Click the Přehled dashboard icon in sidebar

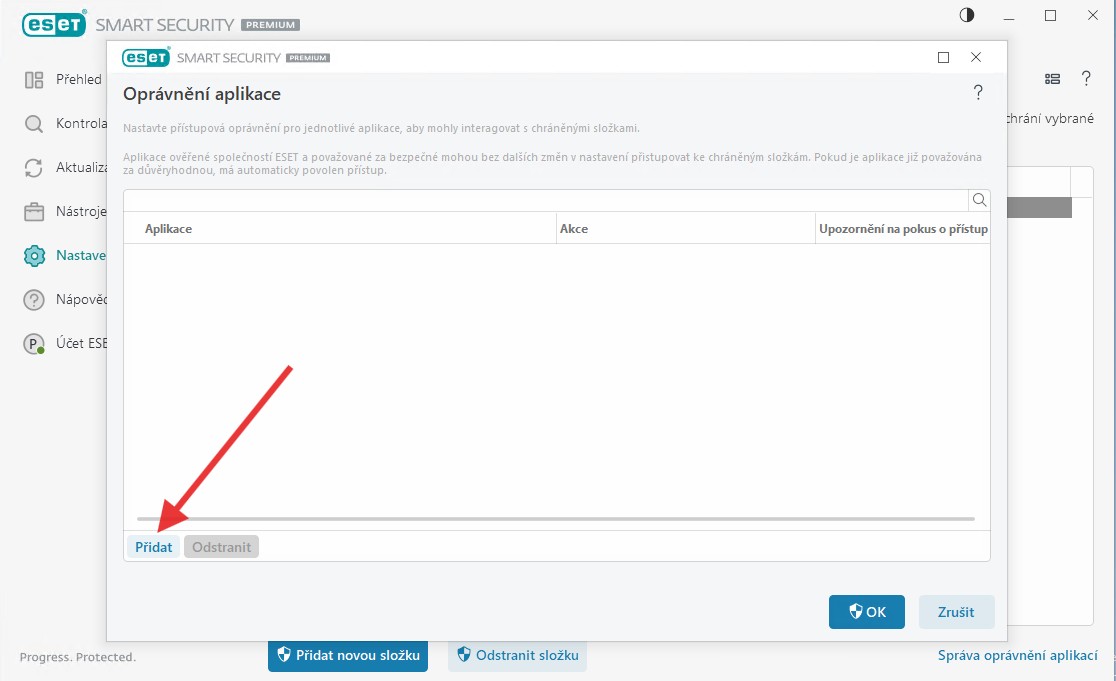34,79
